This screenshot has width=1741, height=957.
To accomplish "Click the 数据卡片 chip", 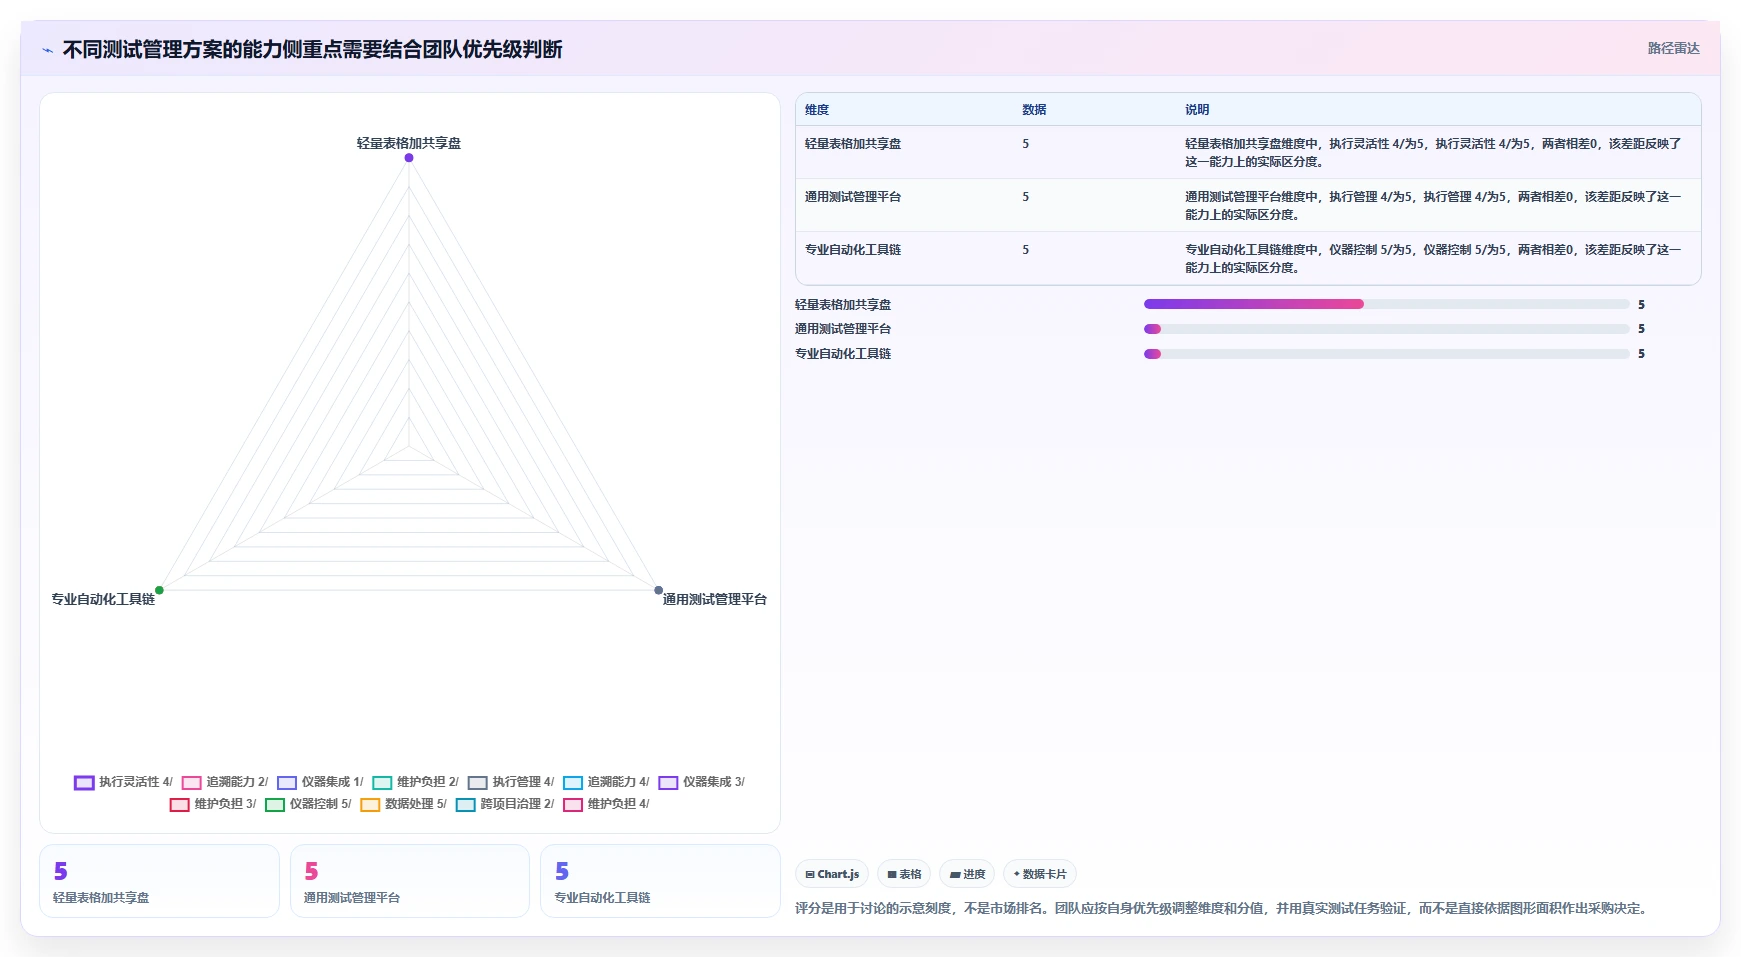I will [1040, 874].
